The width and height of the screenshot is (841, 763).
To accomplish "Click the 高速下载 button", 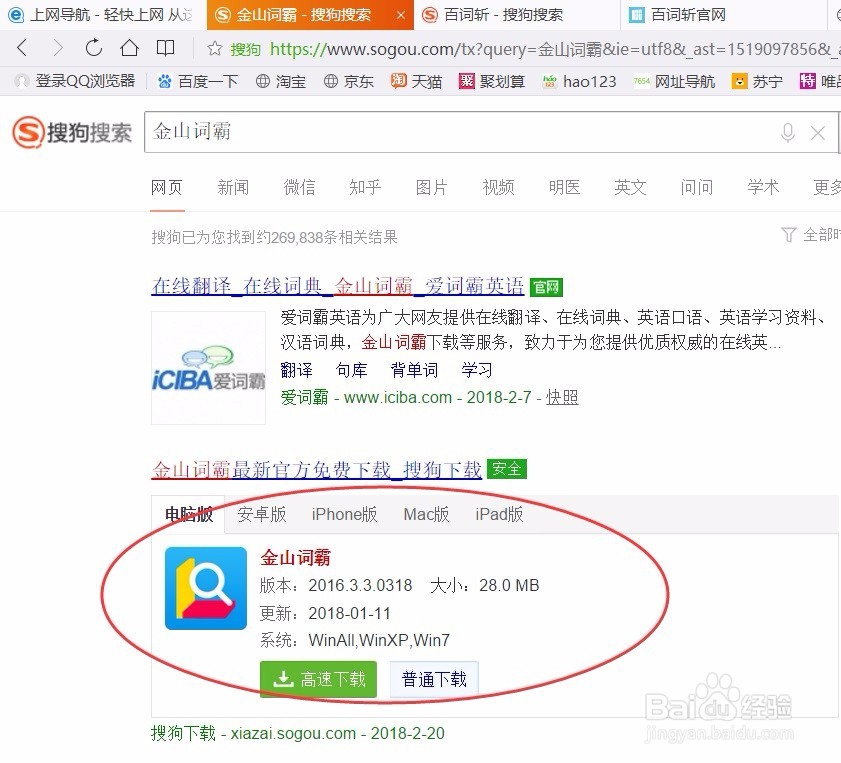I will (x=317, y=679).
